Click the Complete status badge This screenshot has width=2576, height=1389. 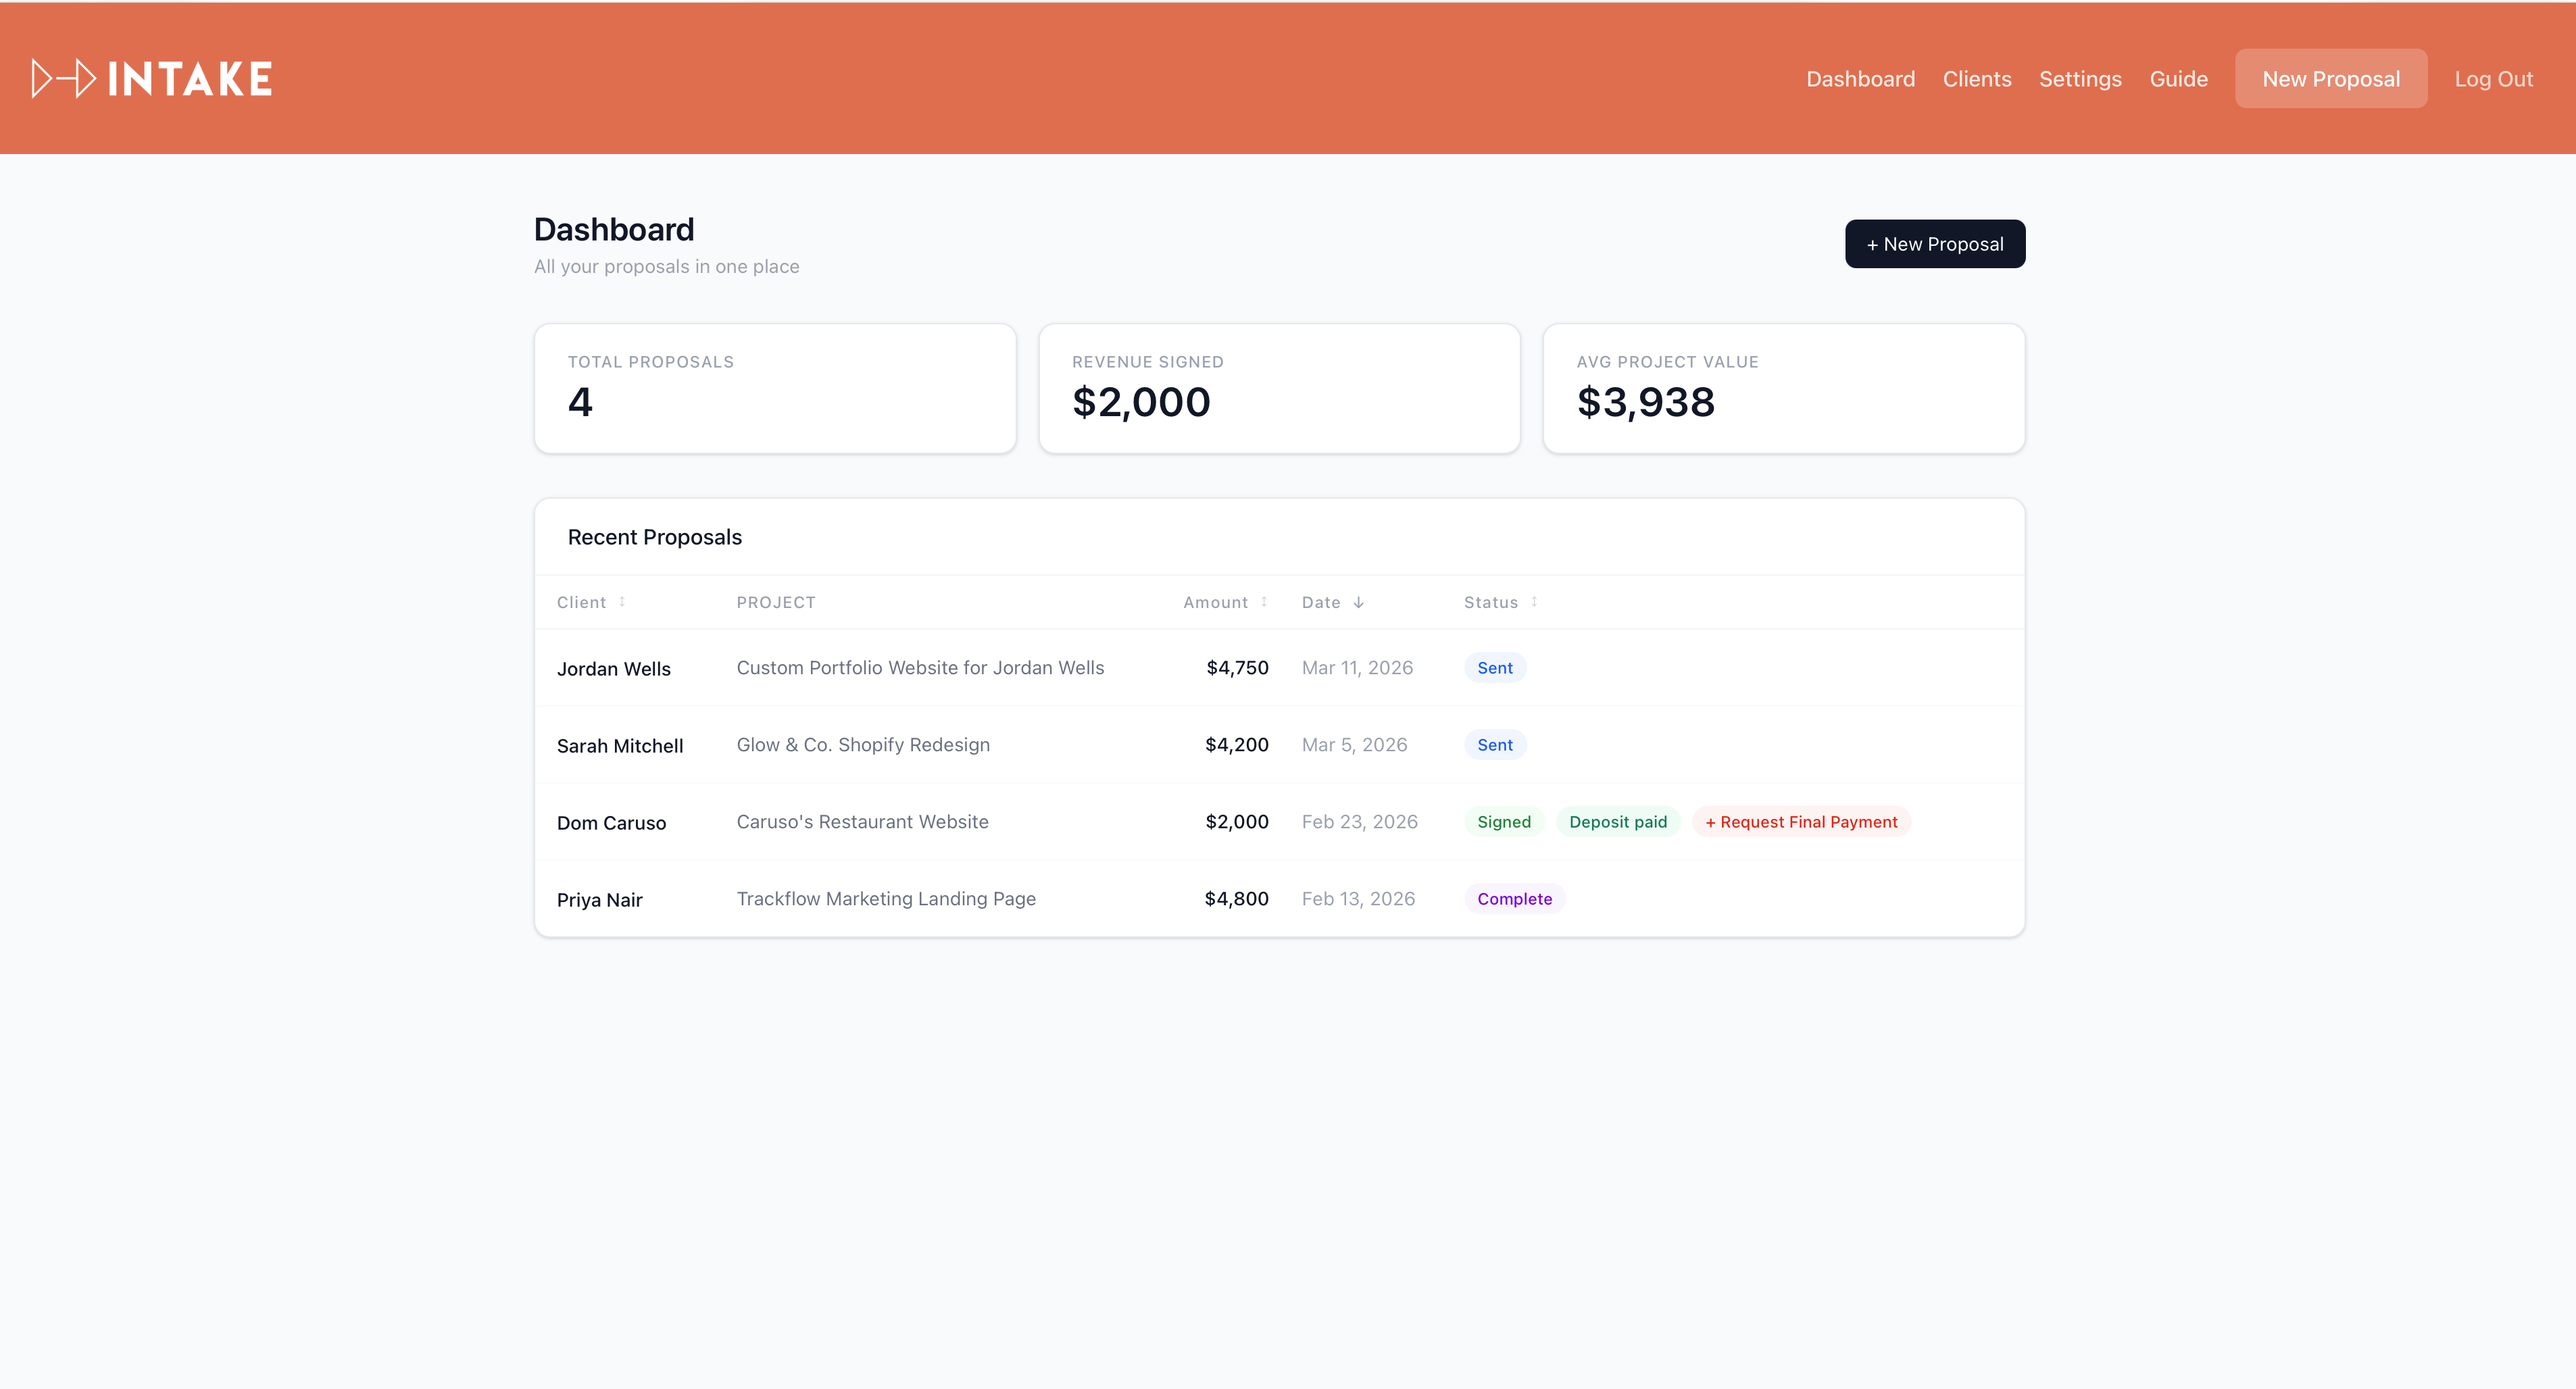tap(1514, 899)
